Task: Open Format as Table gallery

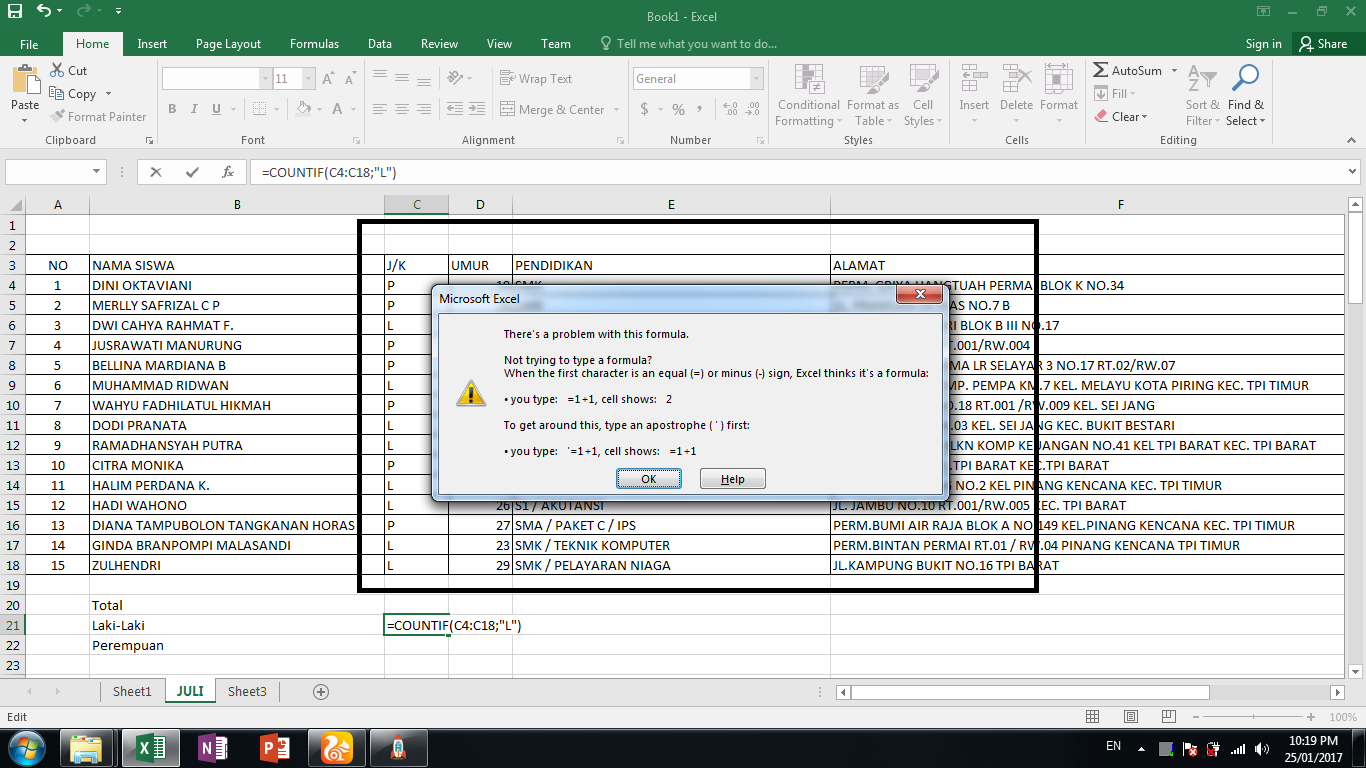Action: click(872, 96)
